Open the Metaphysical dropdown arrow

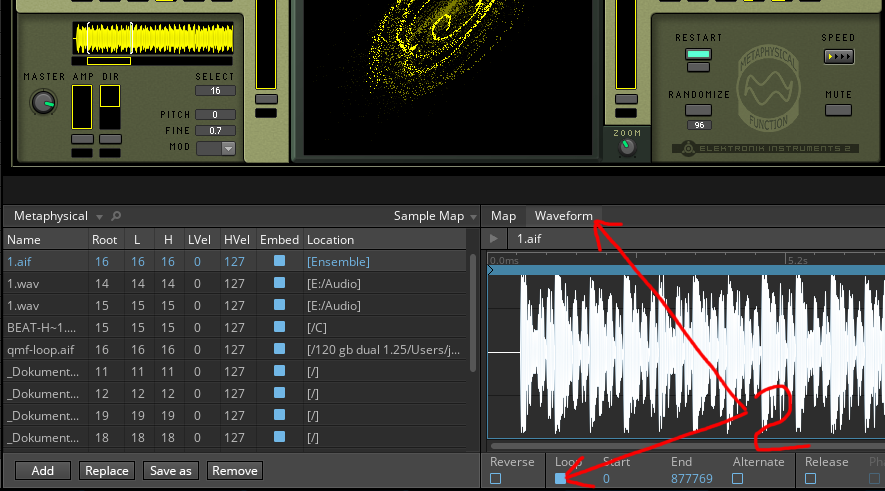(99, 217)
